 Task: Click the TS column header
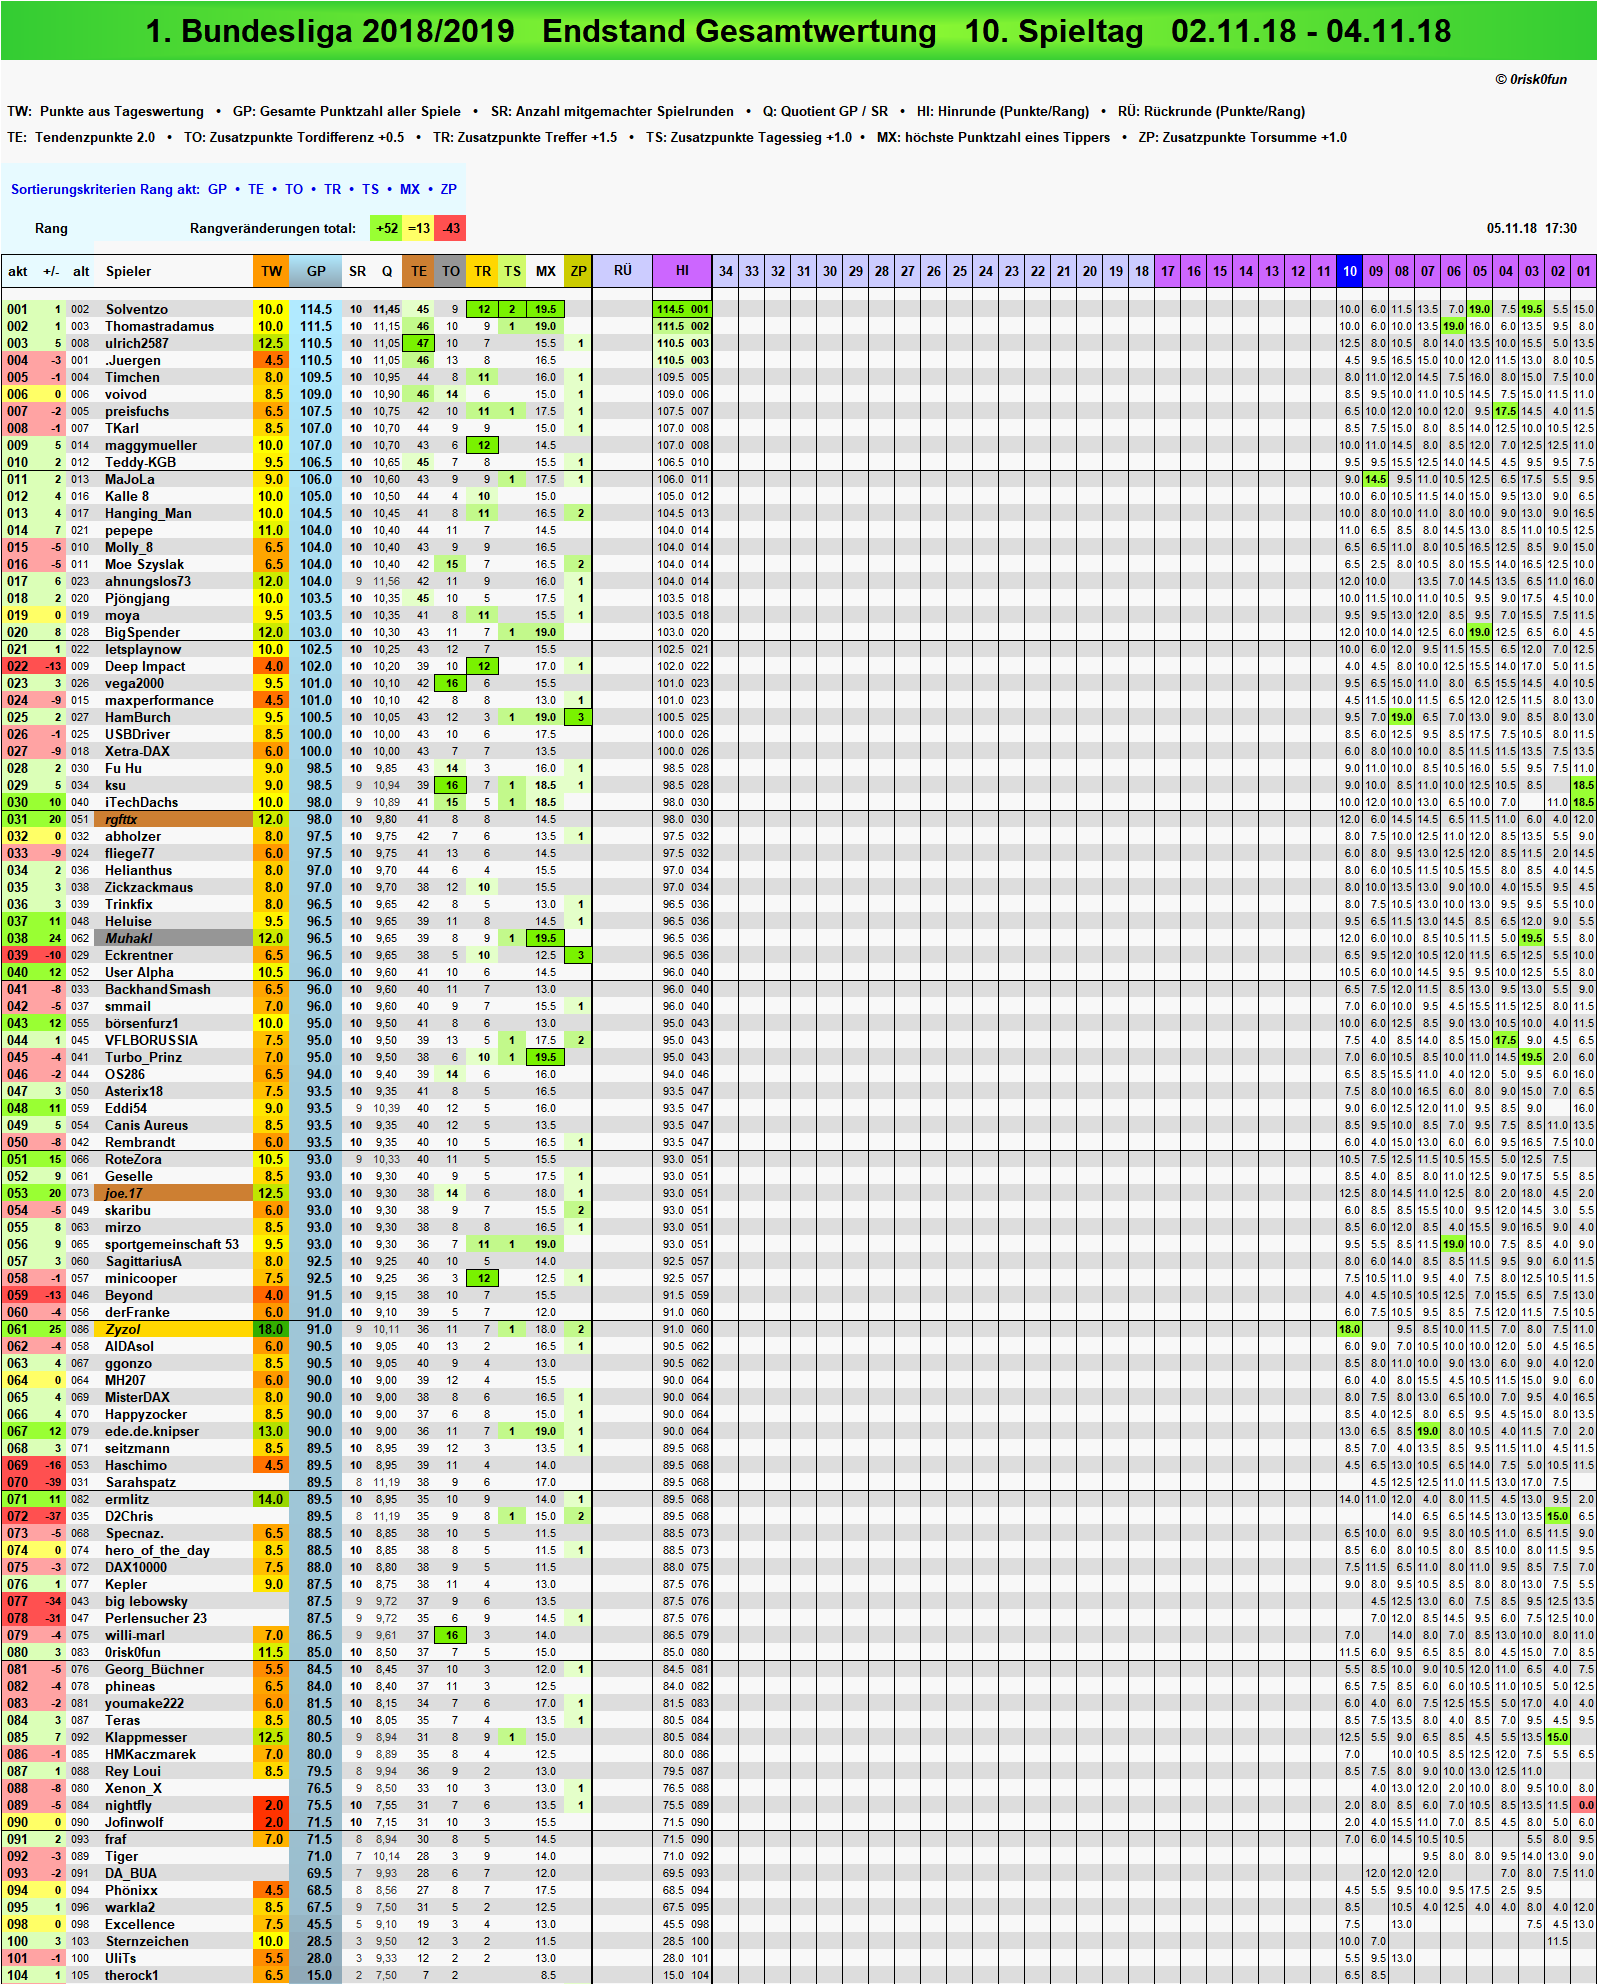(x=512, y=271)
